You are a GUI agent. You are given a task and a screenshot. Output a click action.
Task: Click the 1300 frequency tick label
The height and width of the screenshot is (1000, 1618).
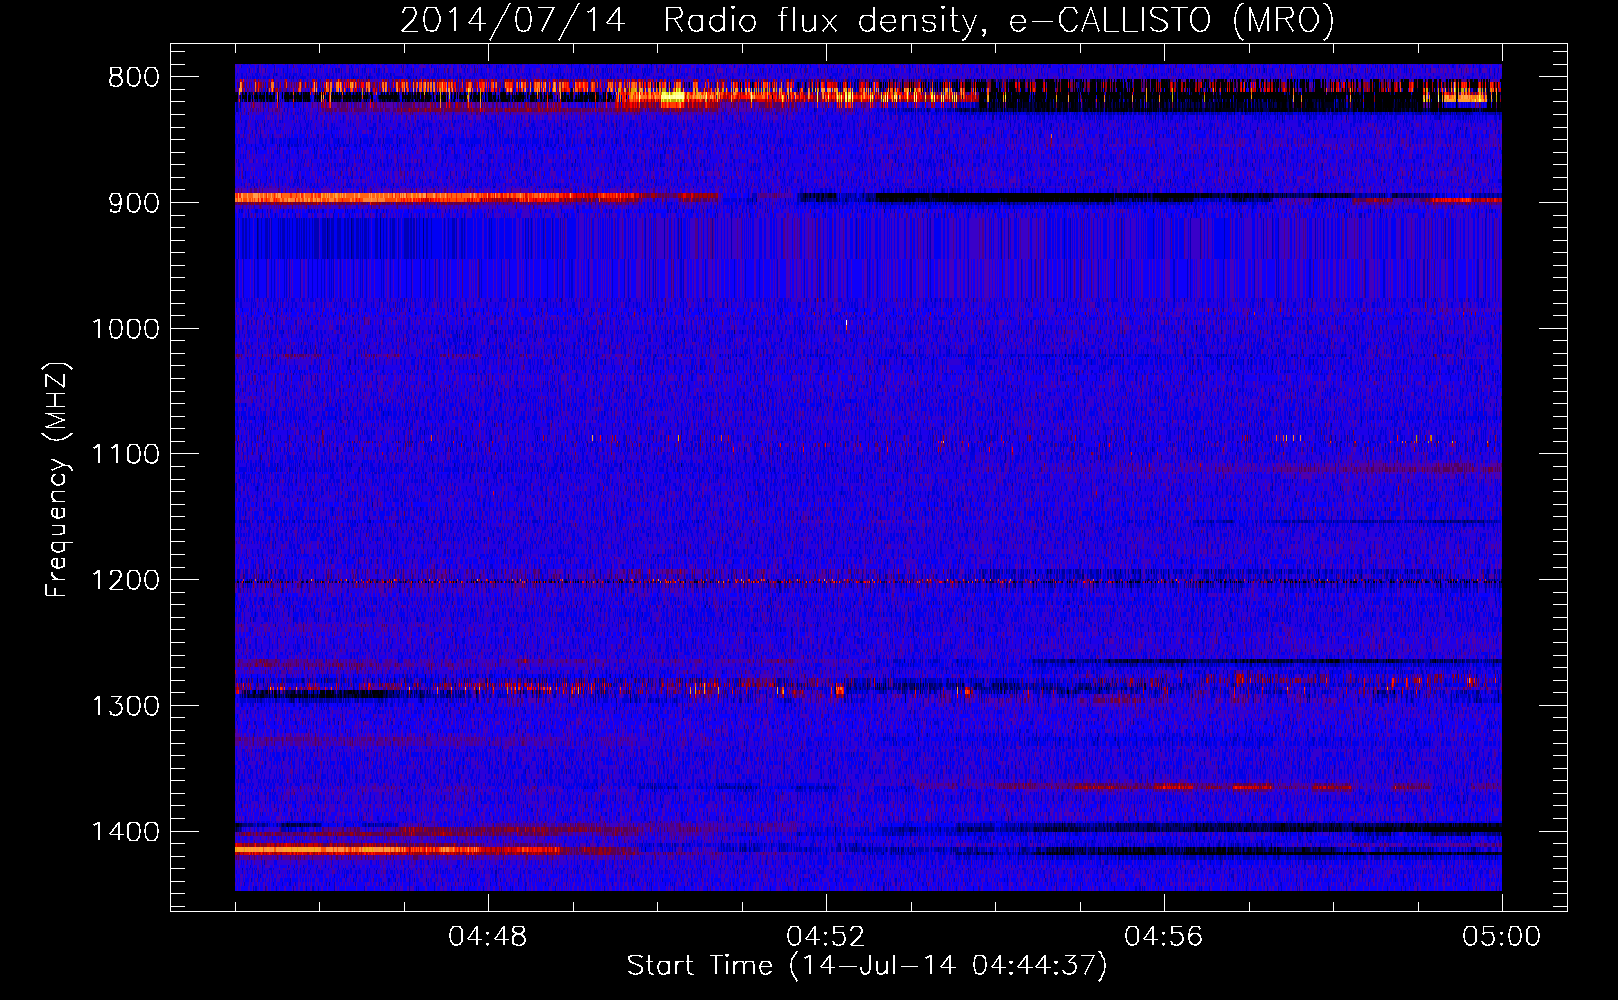click(125, 706)
